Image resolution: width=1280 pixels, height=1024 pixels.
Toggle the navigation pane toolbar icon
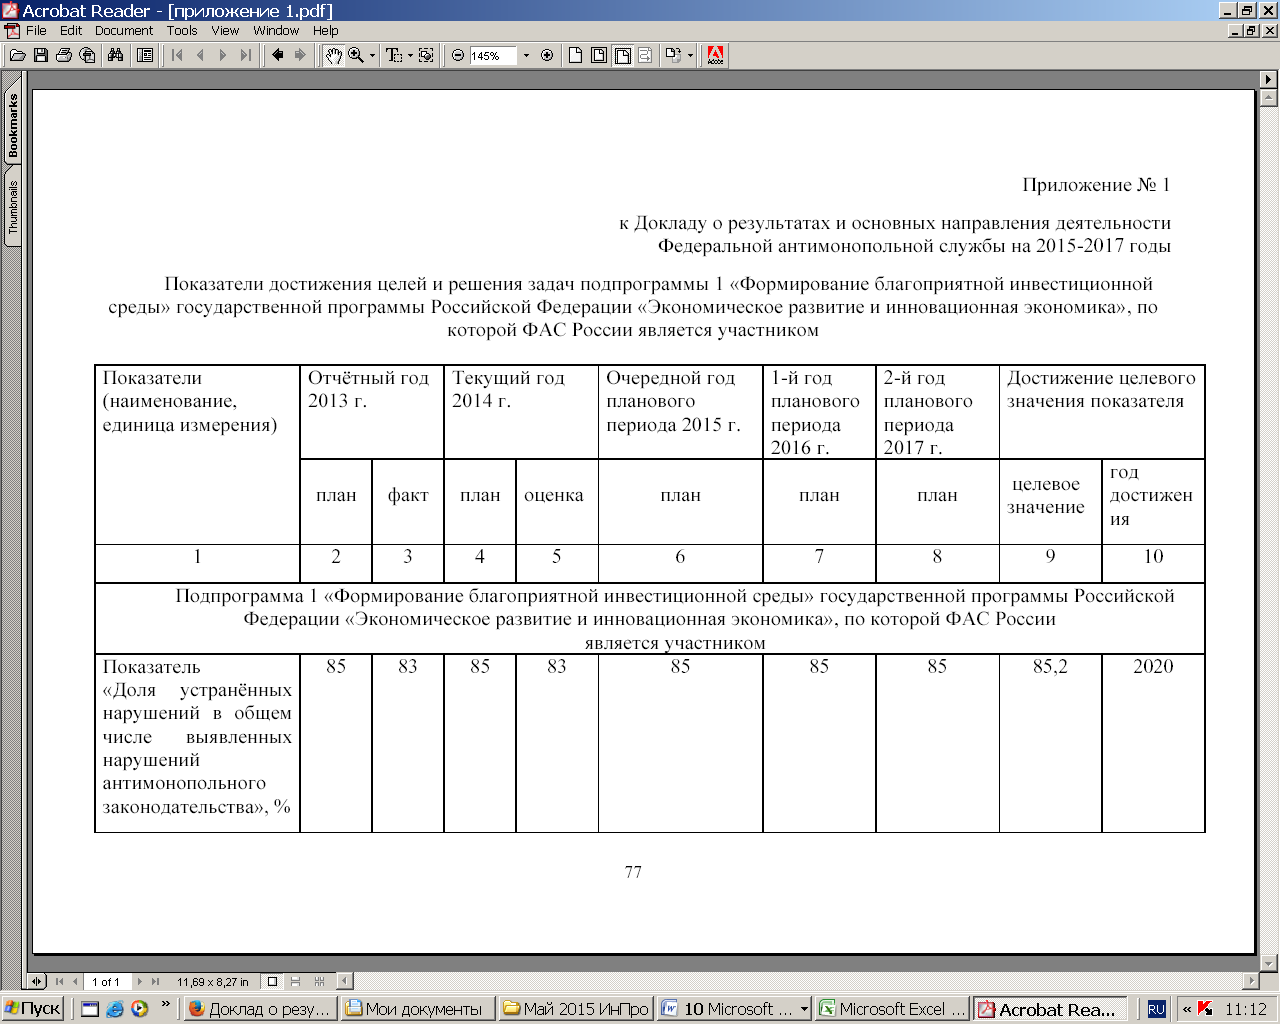[x=145, y=56]
